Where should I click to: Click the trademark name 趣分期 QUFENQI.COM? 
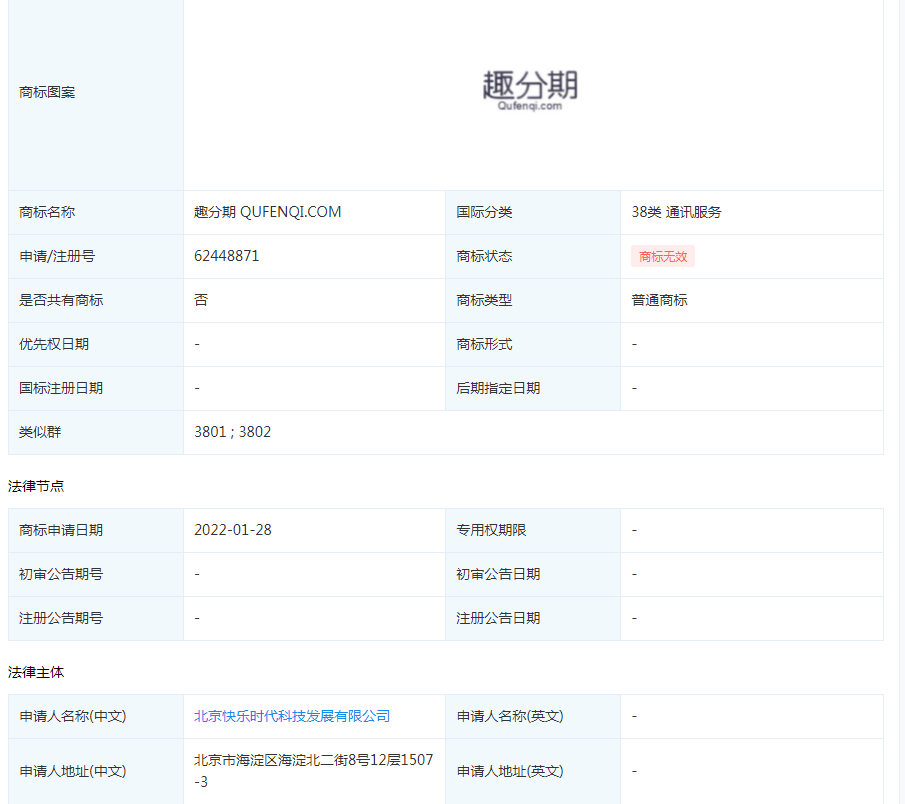[267, 212]
